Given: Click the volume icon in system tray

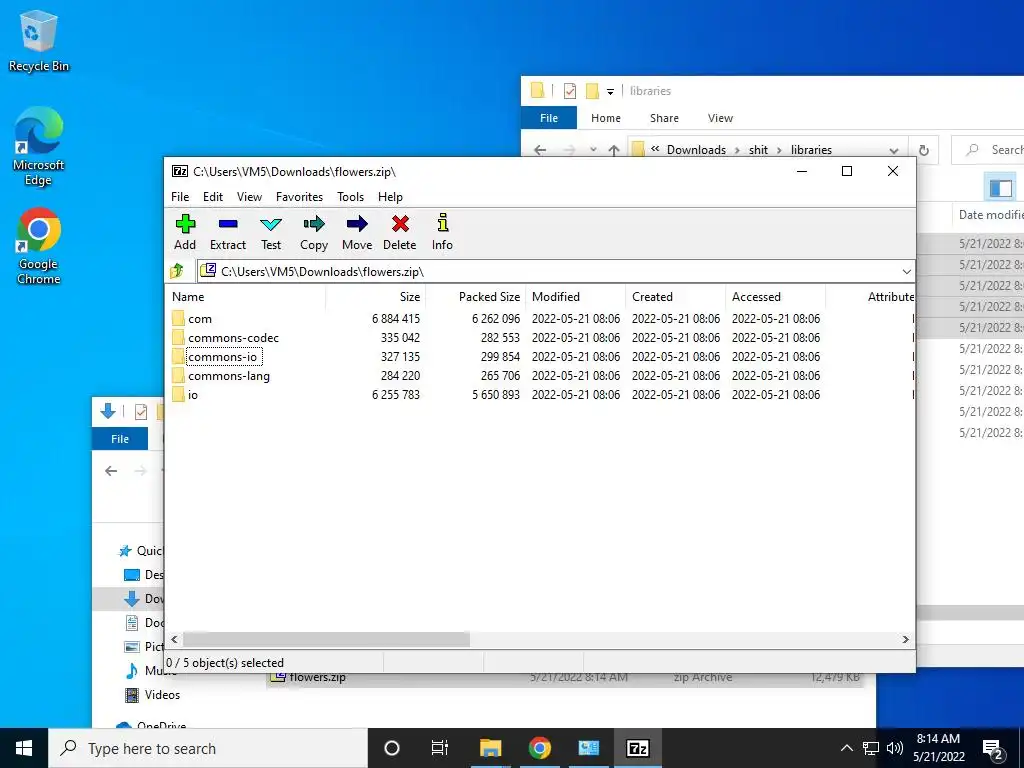Looking at the screenshot, I should tap(895, 748).
